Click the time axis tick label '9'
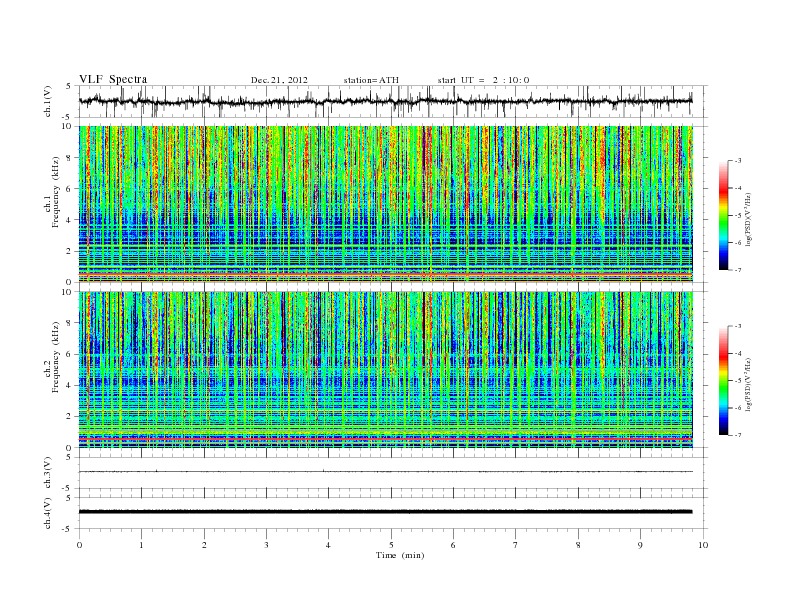The width and height of the screenshot is (792, 612). 640,545
